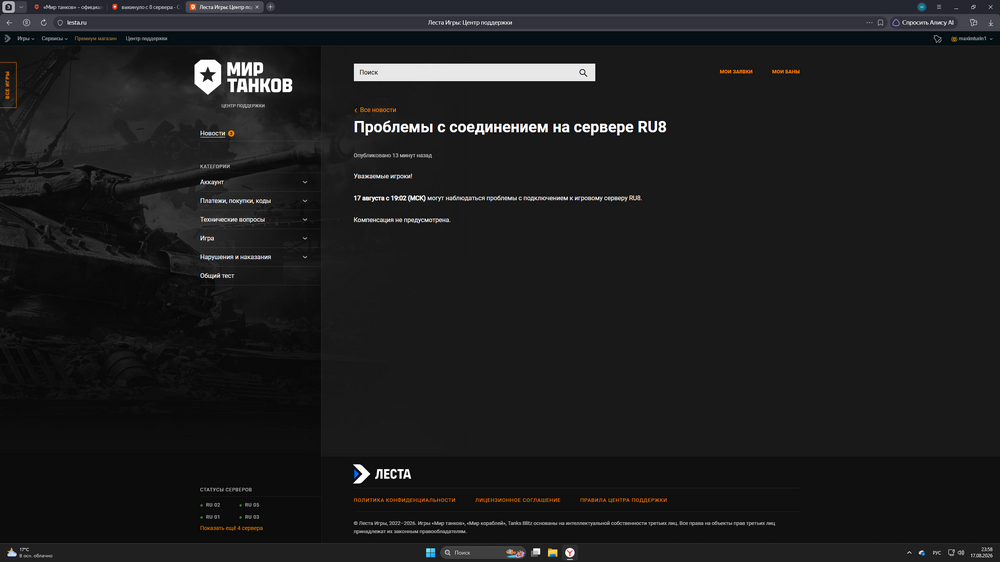Expand the Технические вопросы category
1000x562 pixels.
[254, 219]
